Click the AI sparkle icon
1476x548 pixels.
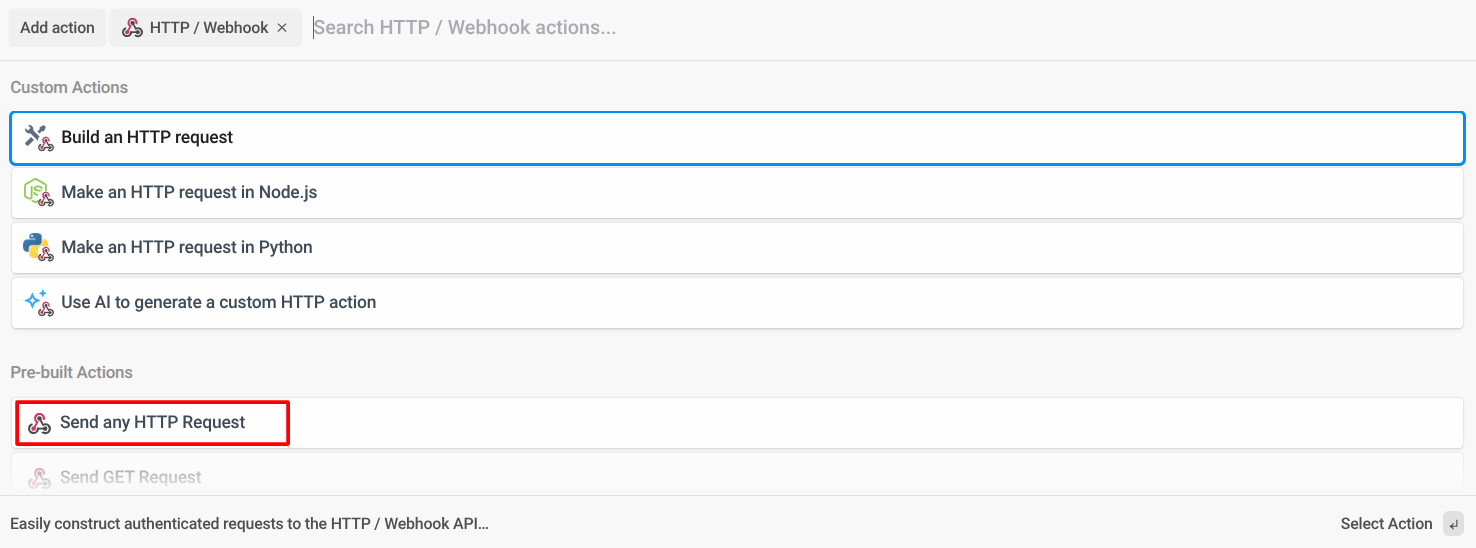click(x=38, y=302)
